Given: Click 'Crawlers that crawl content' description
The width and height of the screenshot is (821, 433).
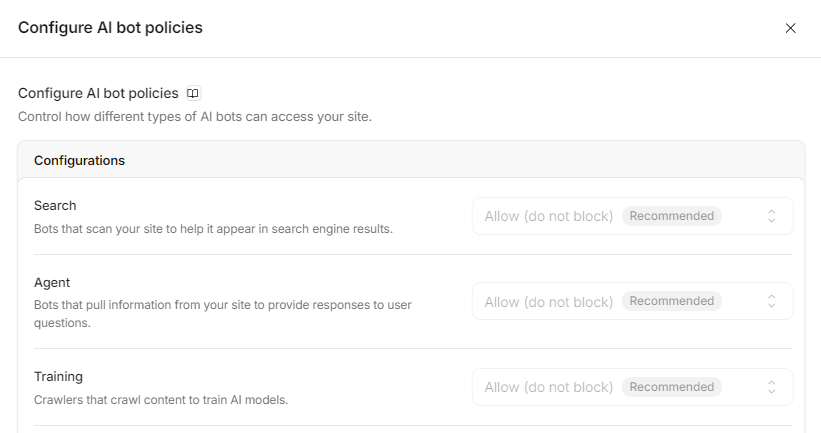Looking at the screenshot, I should 161,399.
